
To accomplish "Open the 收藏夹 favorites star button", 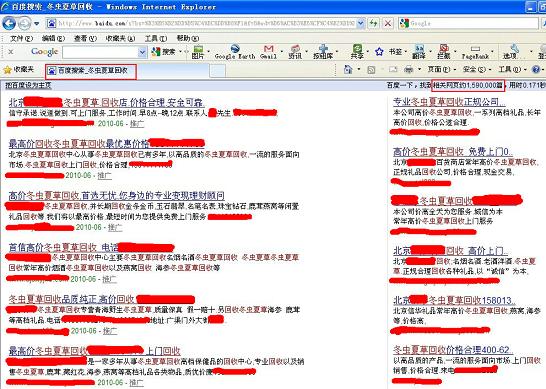I will coord(18,70).
